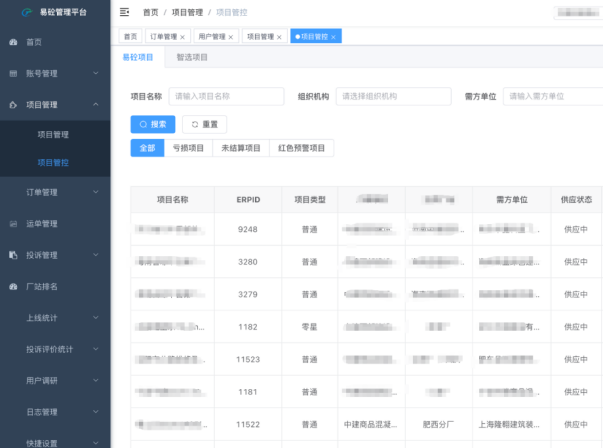The width and height of the screenshot is (603, 448).
Task: Close the 订单管理 tab
Action: pyautogui.click(x=182, y=37)
